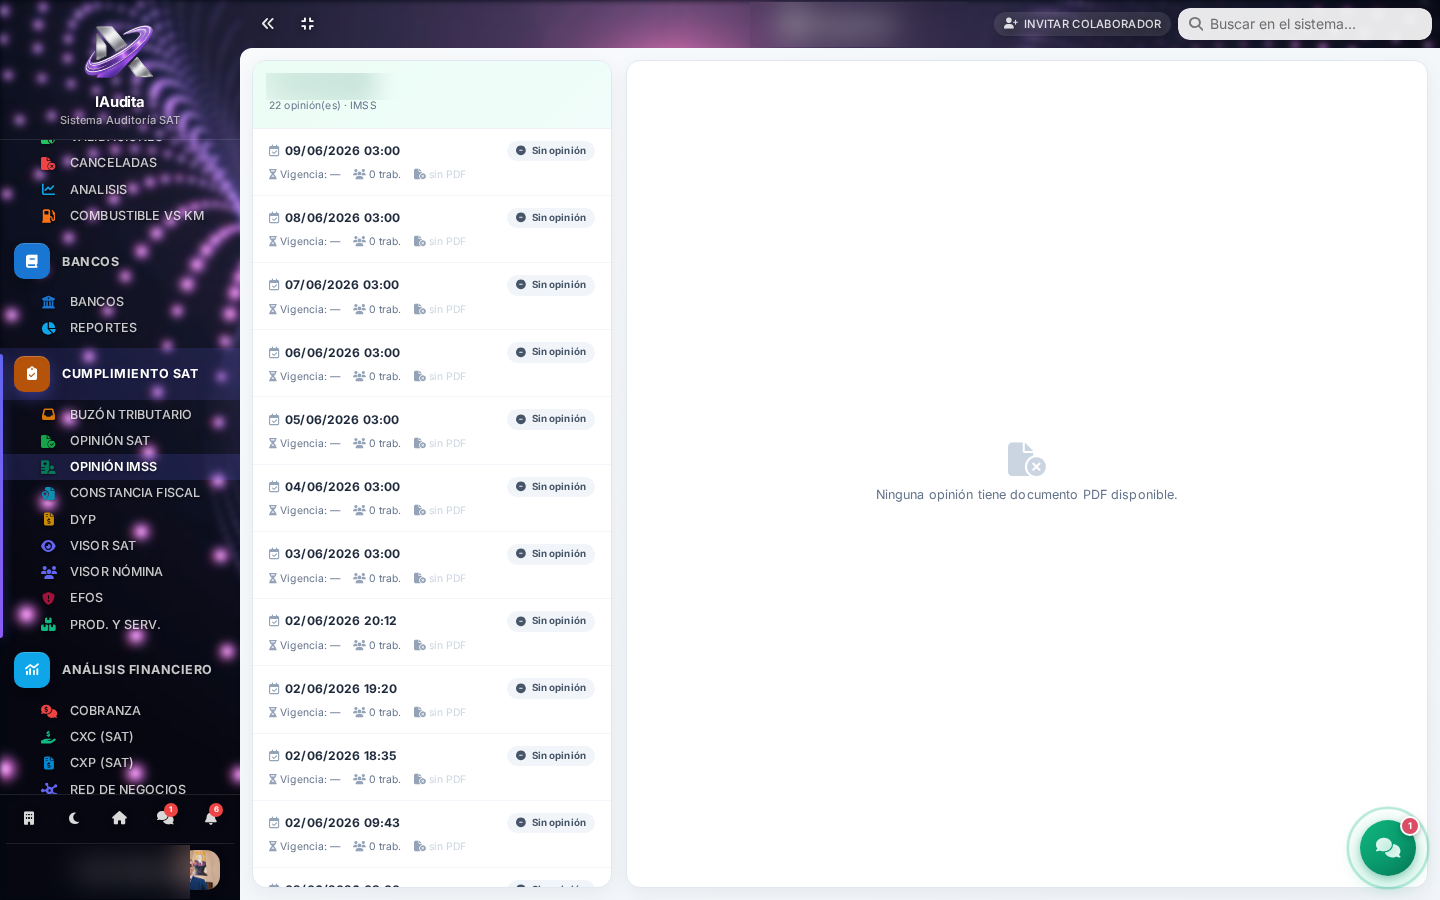Focus the Buscar en el sistema search field
Image resolution: width=1440 pixels, height=900 pixels.
tap(1305, 24)
